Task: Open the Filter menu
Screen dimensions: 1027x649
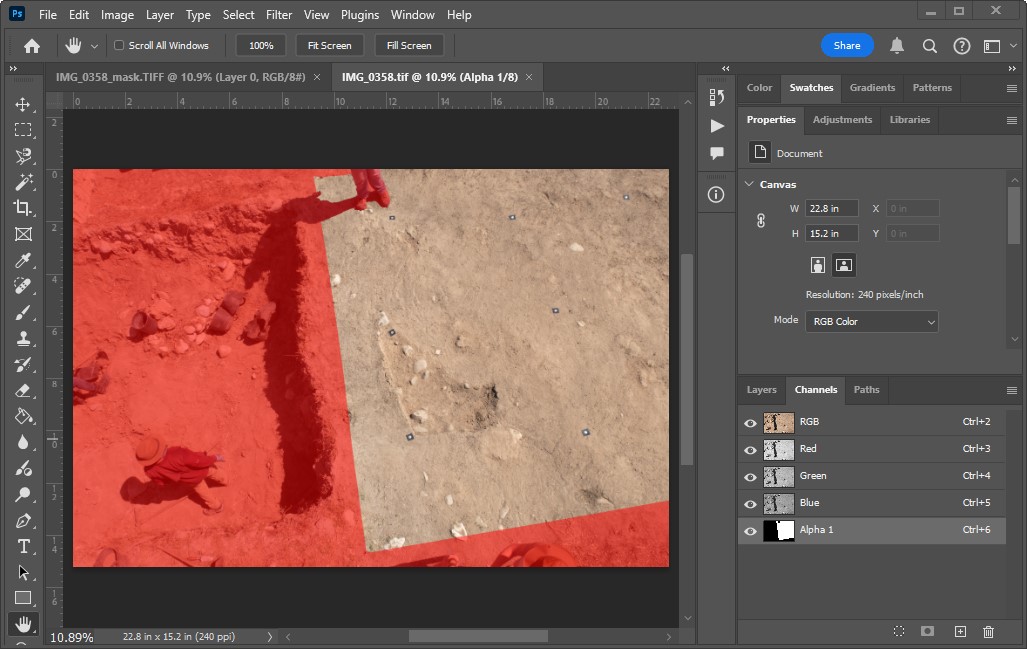Action: coord(279,15)
